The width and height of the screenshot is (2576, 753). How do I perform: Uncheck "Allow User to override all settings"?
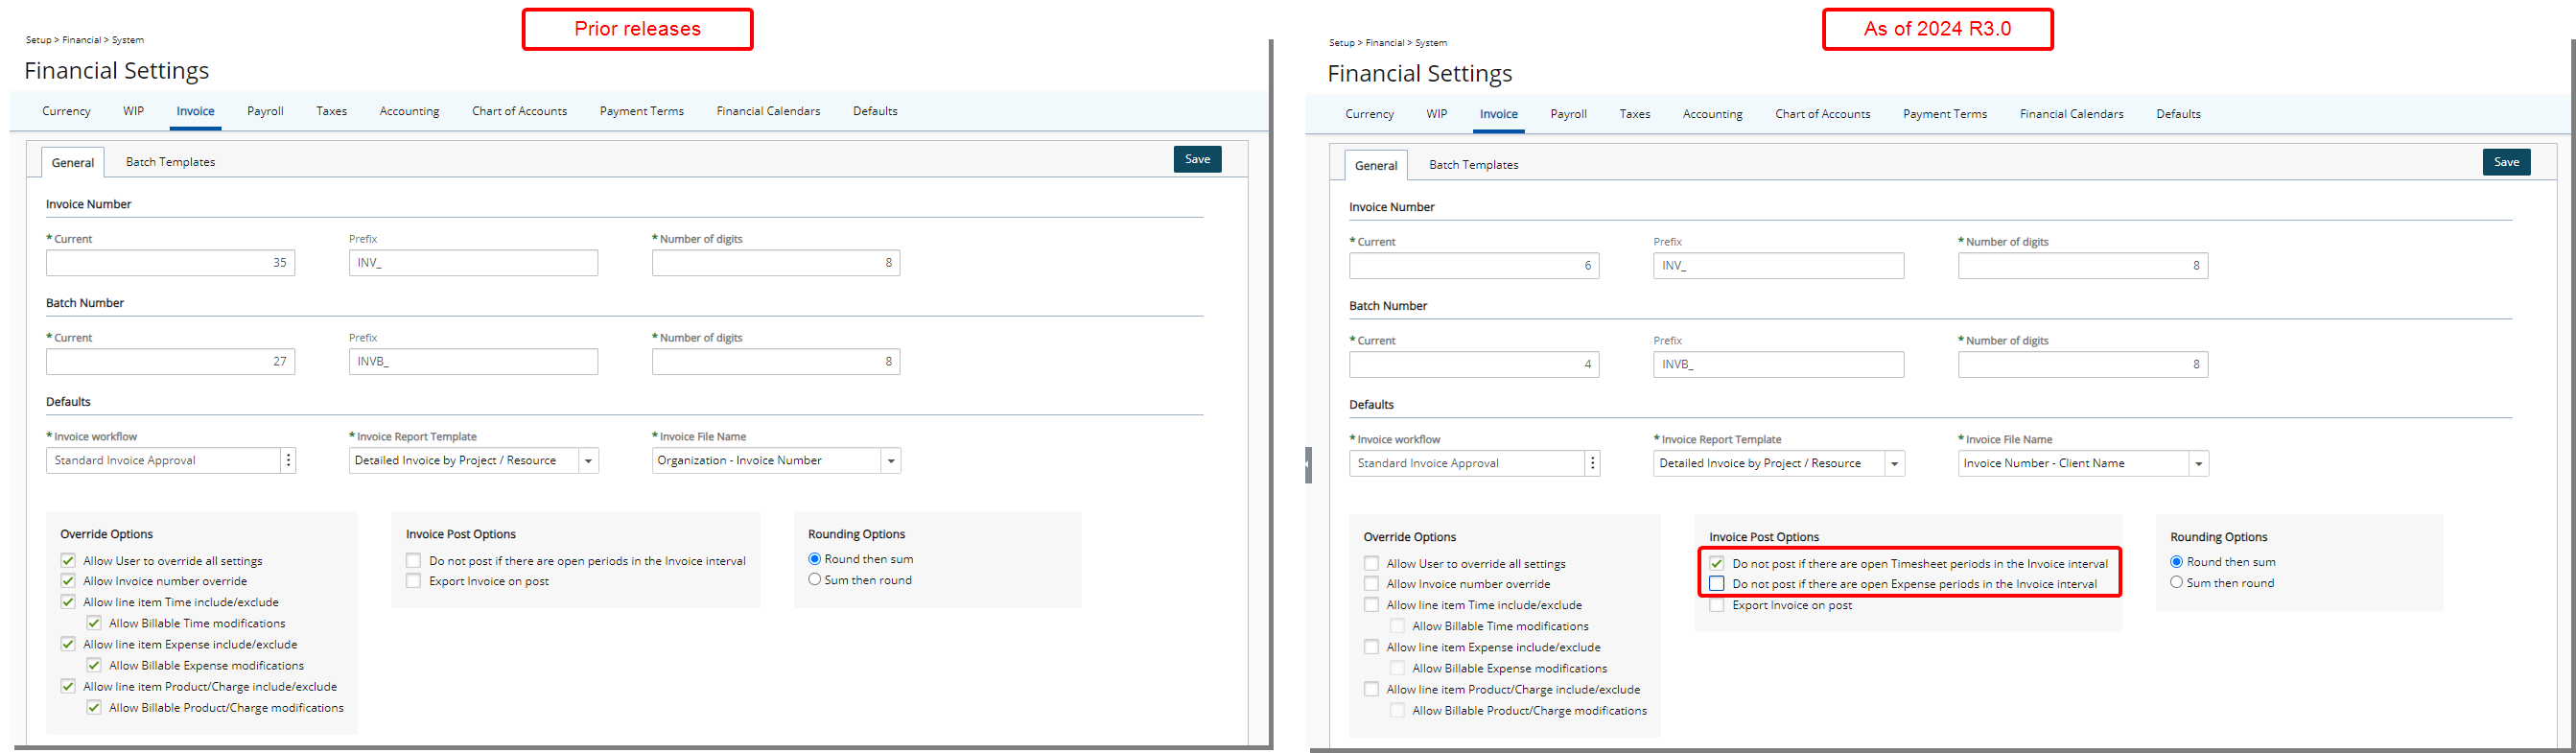pos(68,560)
